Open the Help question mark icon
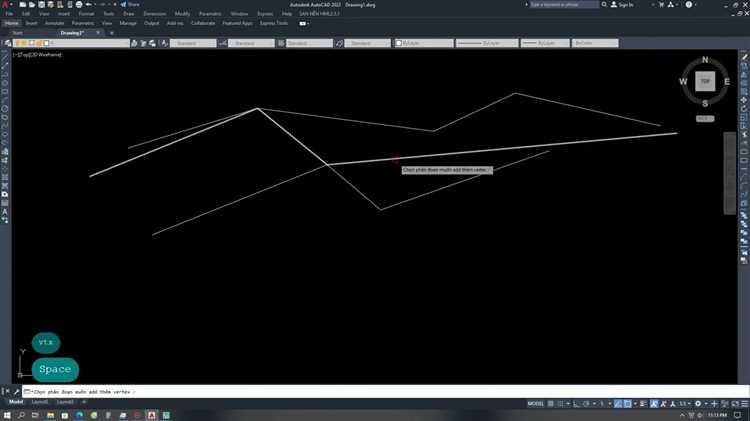Viewport: 750px width, 421px height. (688, 5)
